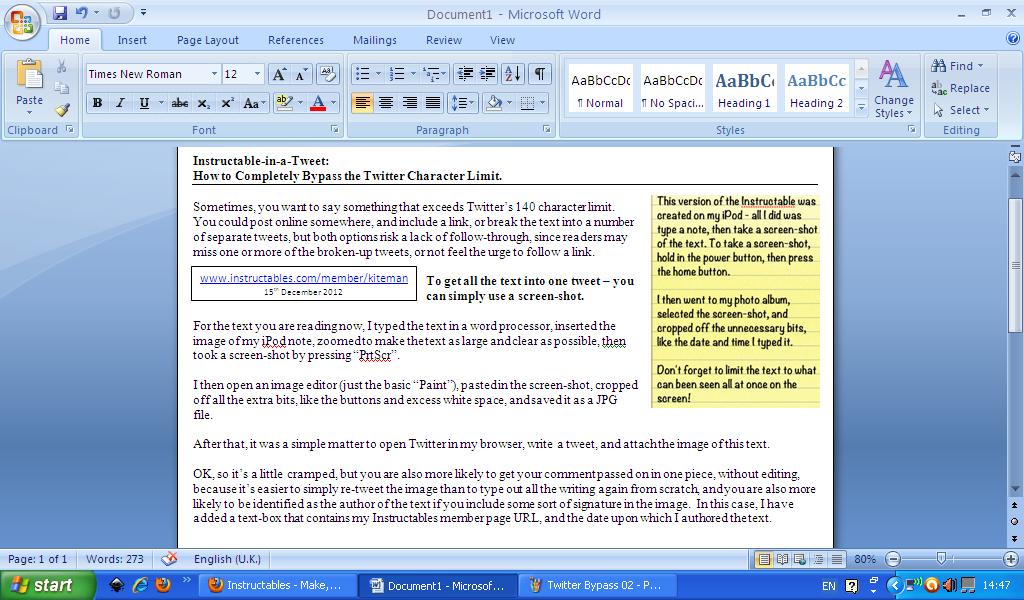
Task: Toggle show/hide paragraph marks
Action: coord(539,74)
